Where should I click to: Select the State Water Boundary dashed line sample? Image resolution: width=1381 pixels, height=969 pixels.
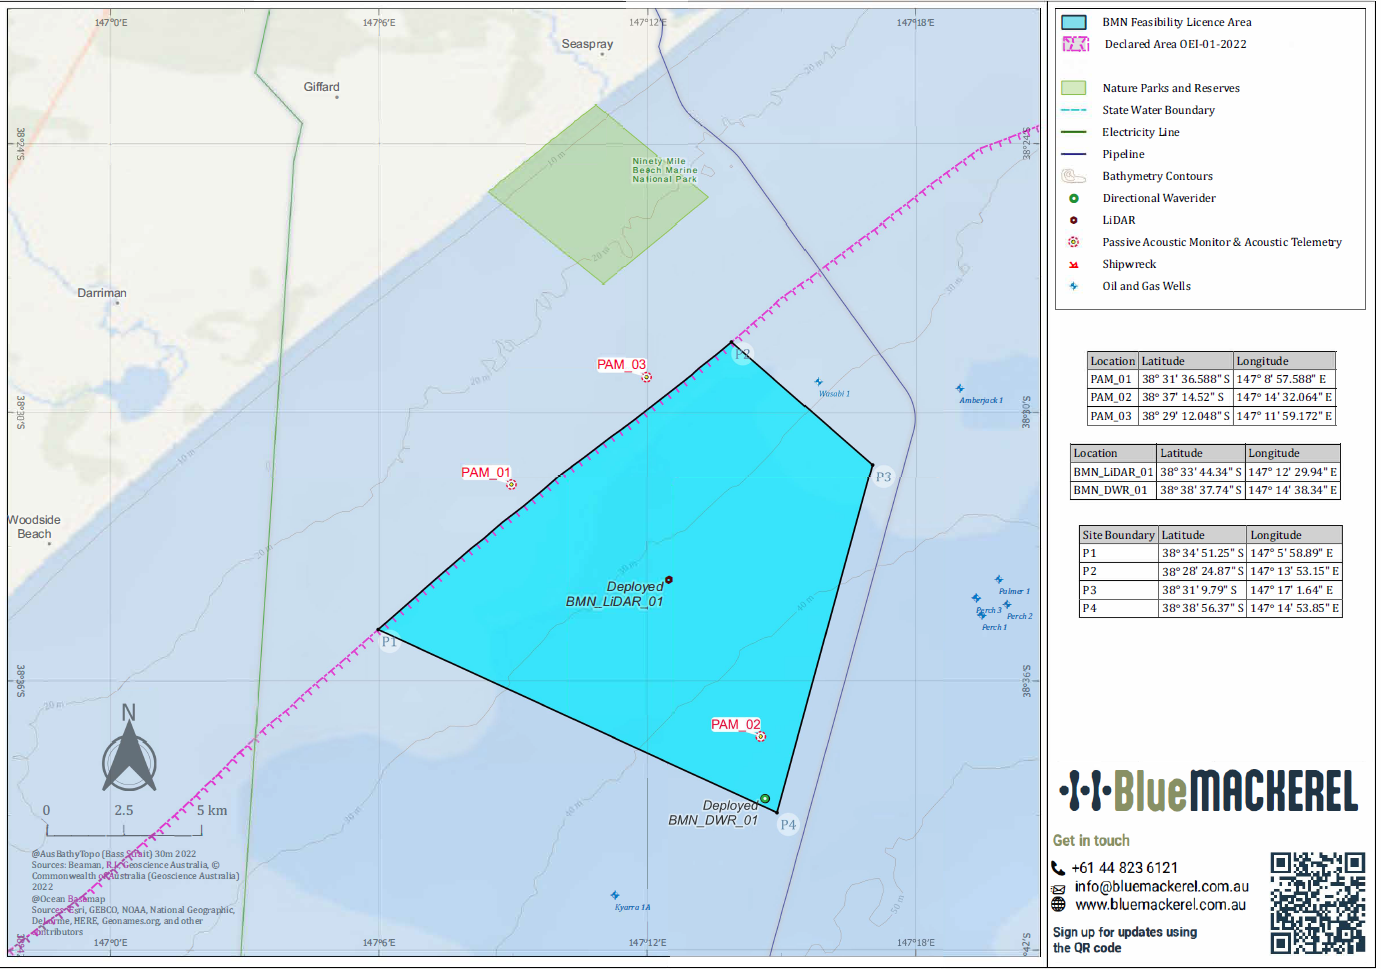1074,110
